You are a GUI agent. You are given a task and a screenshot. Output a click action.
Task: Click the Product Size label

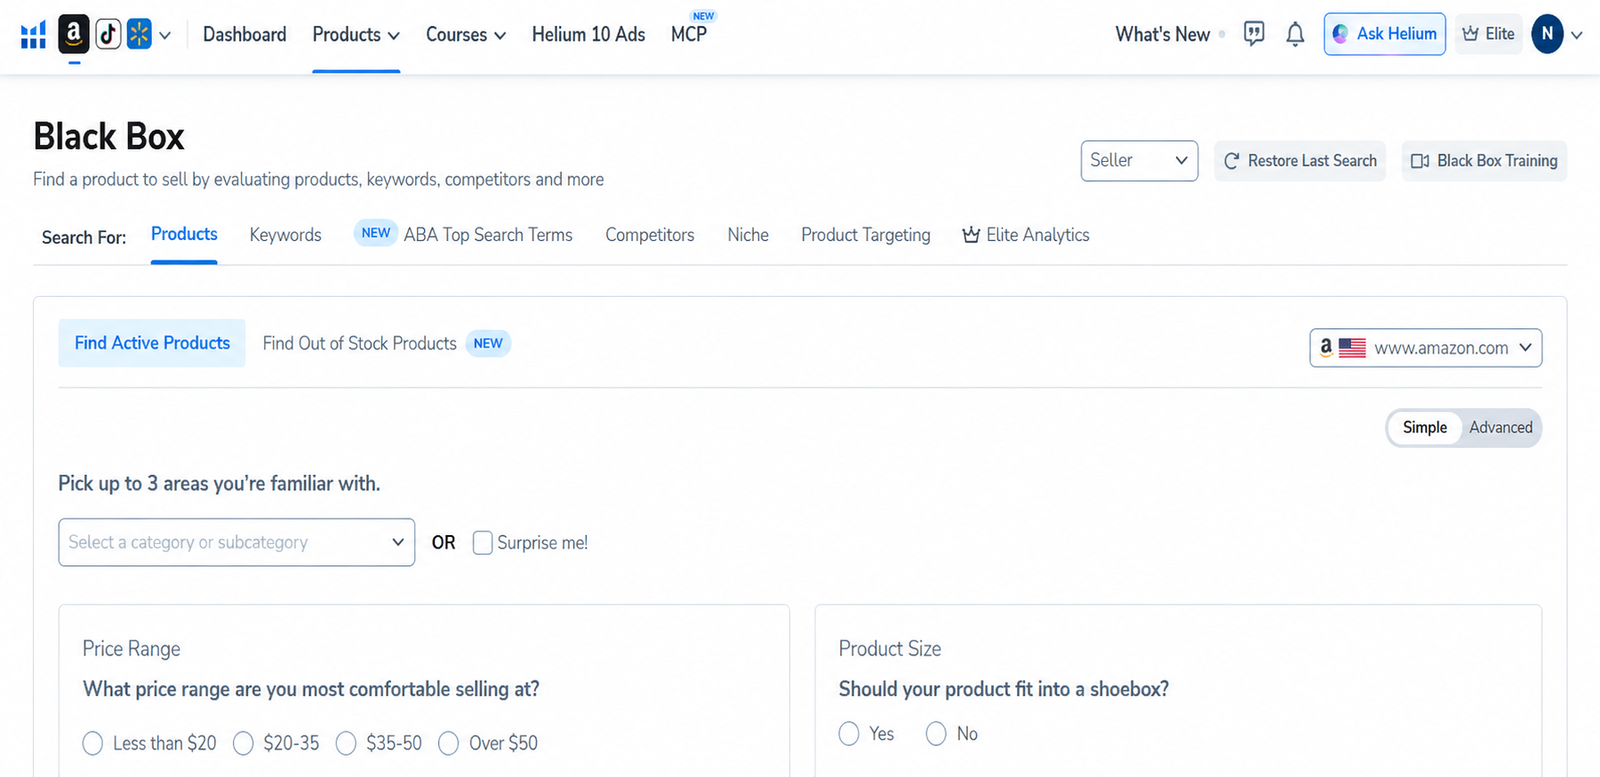[x=890, y=649]
